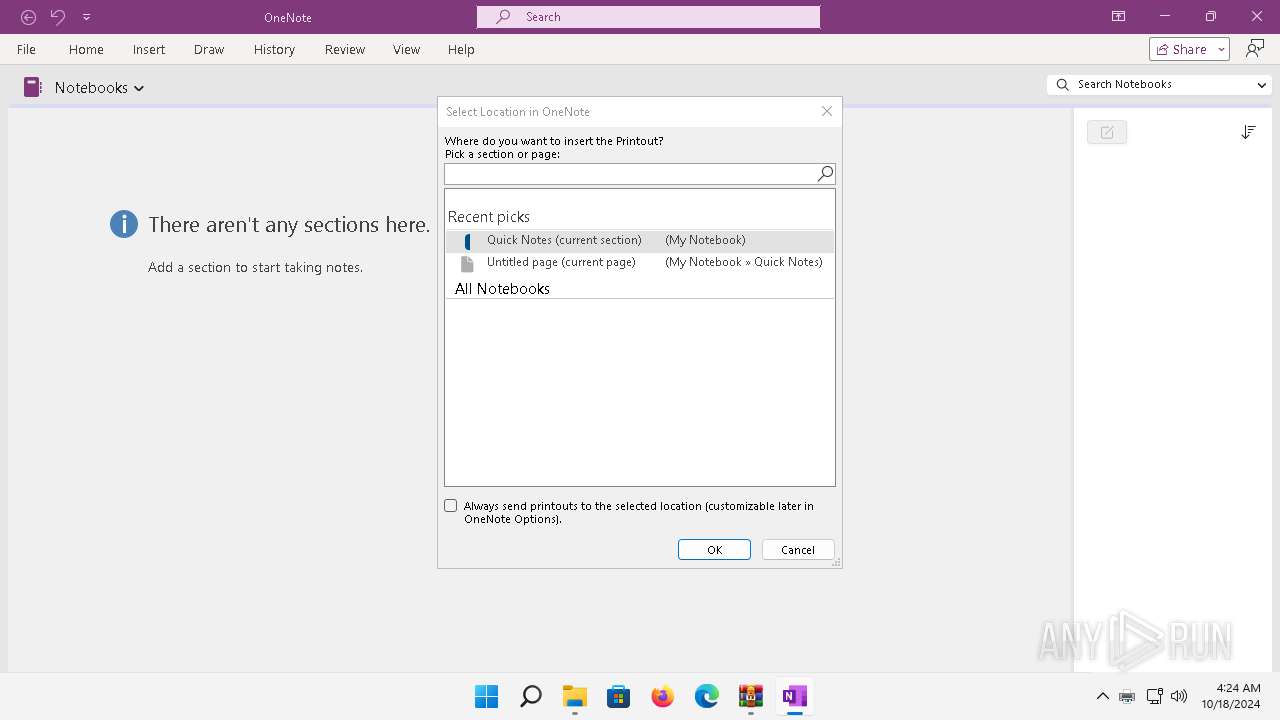1280x720 pixels.
Task: Focus the OneNote Search box
Action: (648, 17)
